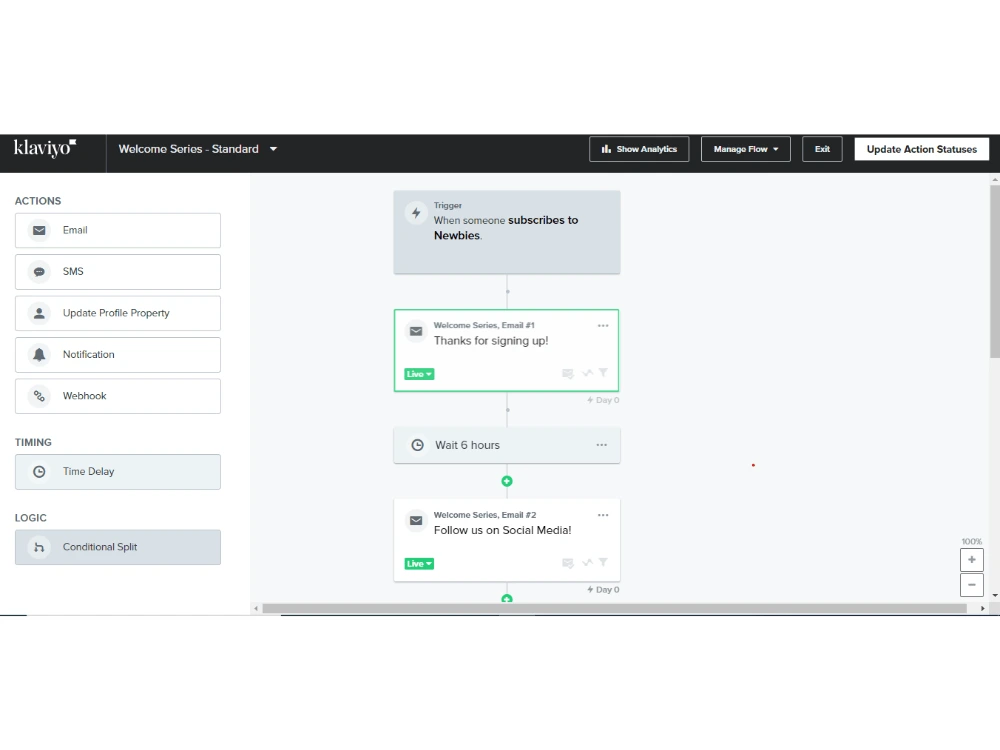Select the Email action in the sidebar
Image resolution: width=1000 pixels, height=750 pixels.
(x=117, y=230)
